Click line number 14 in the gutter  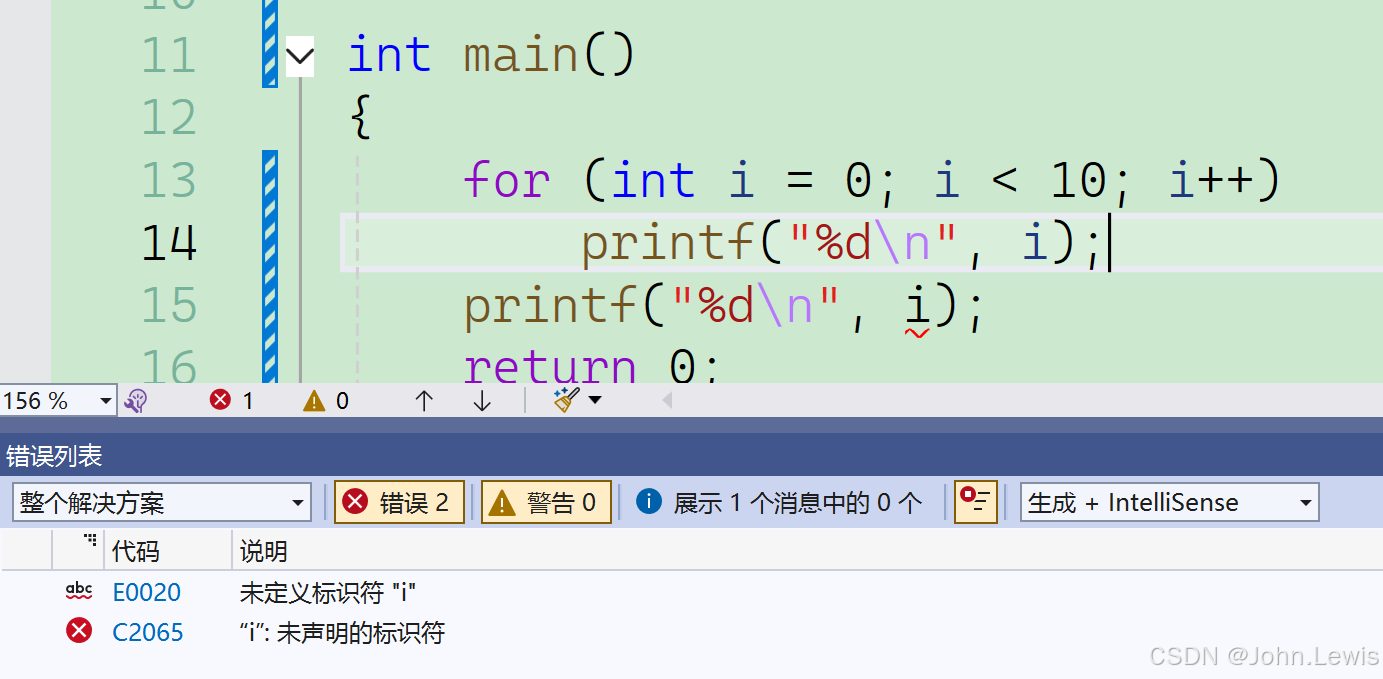(169, 243)
